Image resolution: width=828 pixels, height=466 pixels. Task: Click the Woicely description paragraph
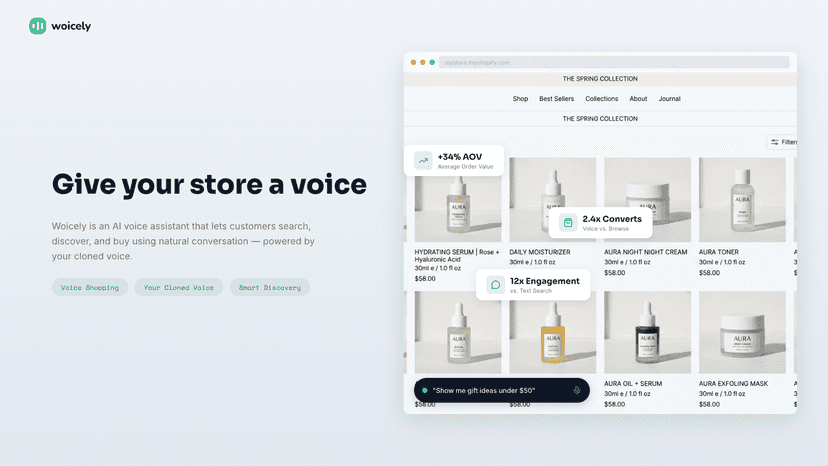(x=183, y=241)
